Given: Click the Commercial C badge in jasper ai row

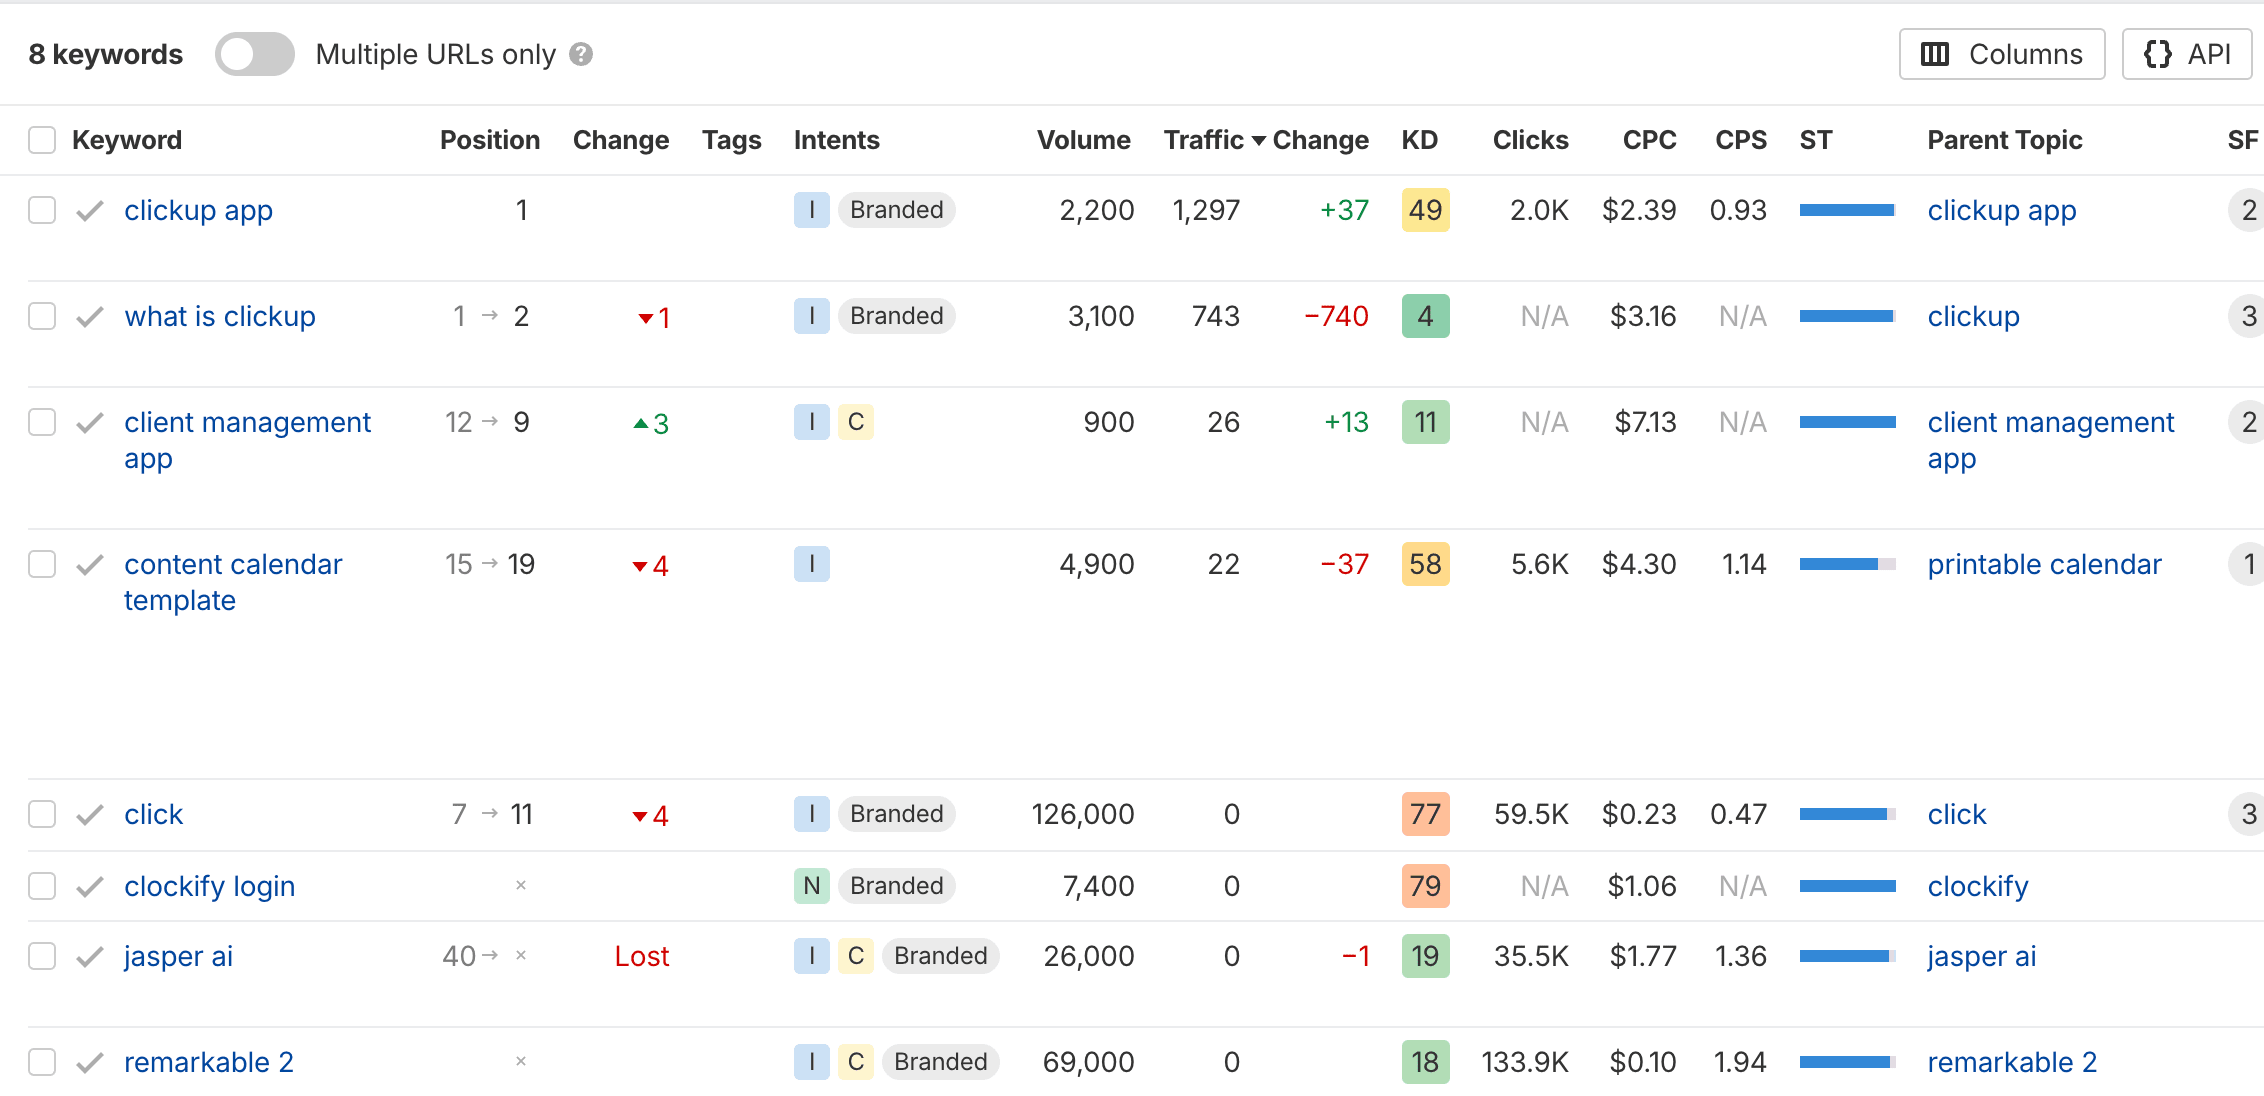Looking at the screenshot, I should click(x=856, y=956).
